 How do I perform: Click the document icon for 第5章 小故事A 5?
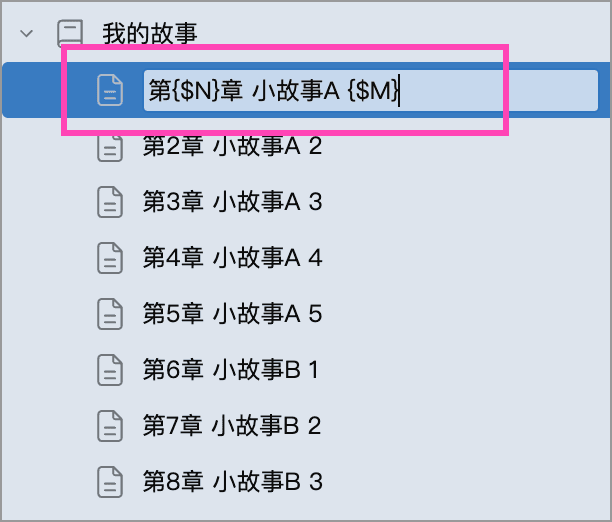tap(110, 315)
